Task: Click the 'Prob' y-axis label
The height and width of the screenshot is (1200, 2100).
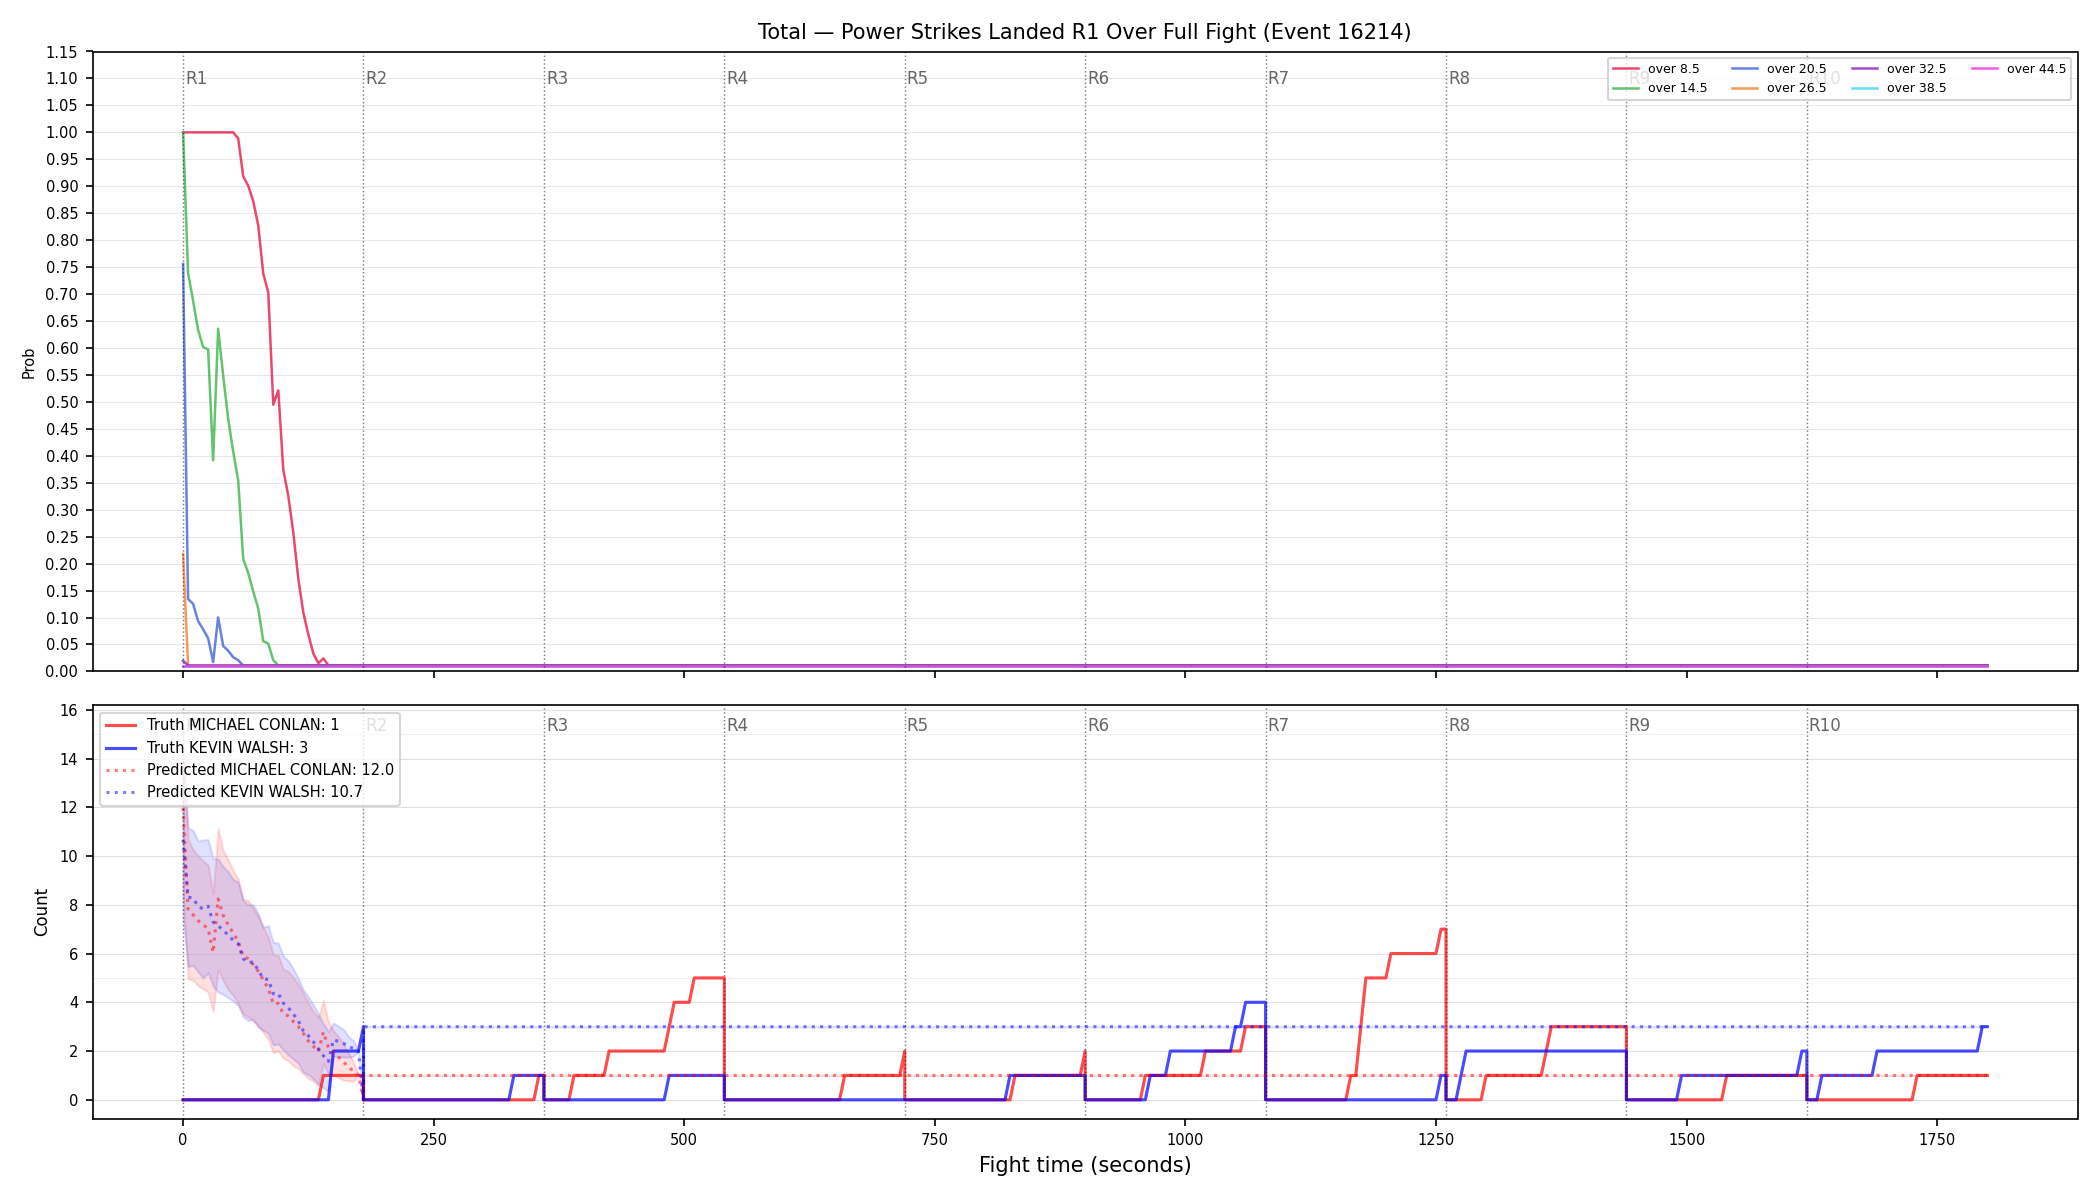Action: tap(28, 363)
